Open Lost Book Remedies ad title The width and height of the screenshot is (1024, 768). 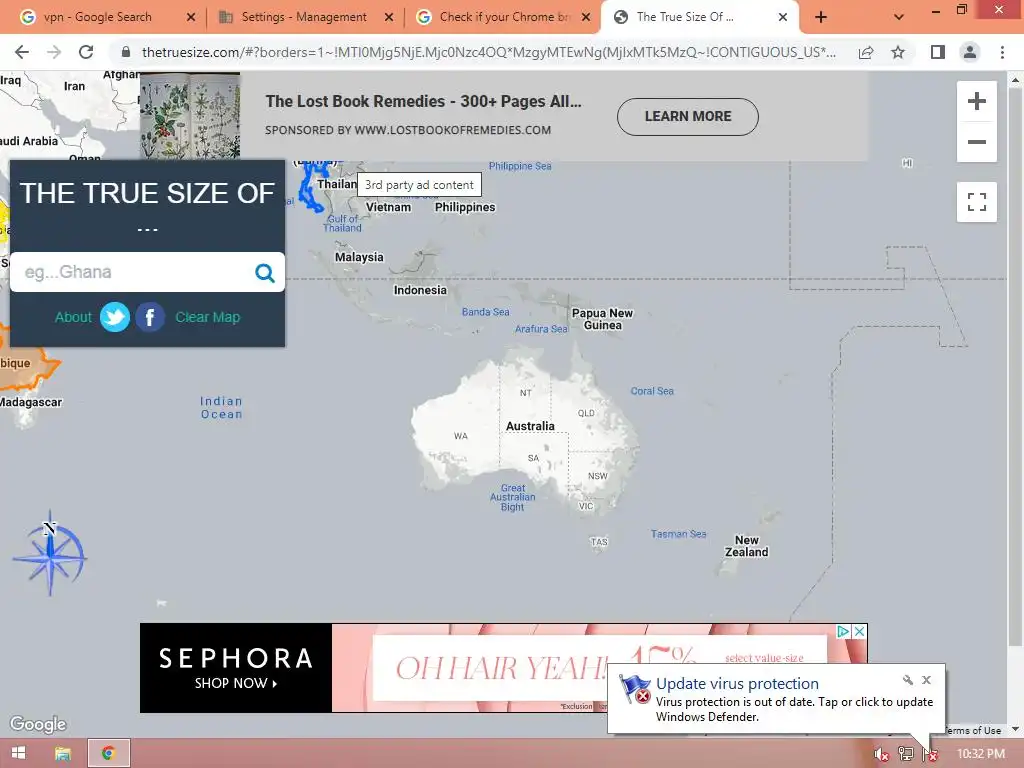tap(423, 101)
